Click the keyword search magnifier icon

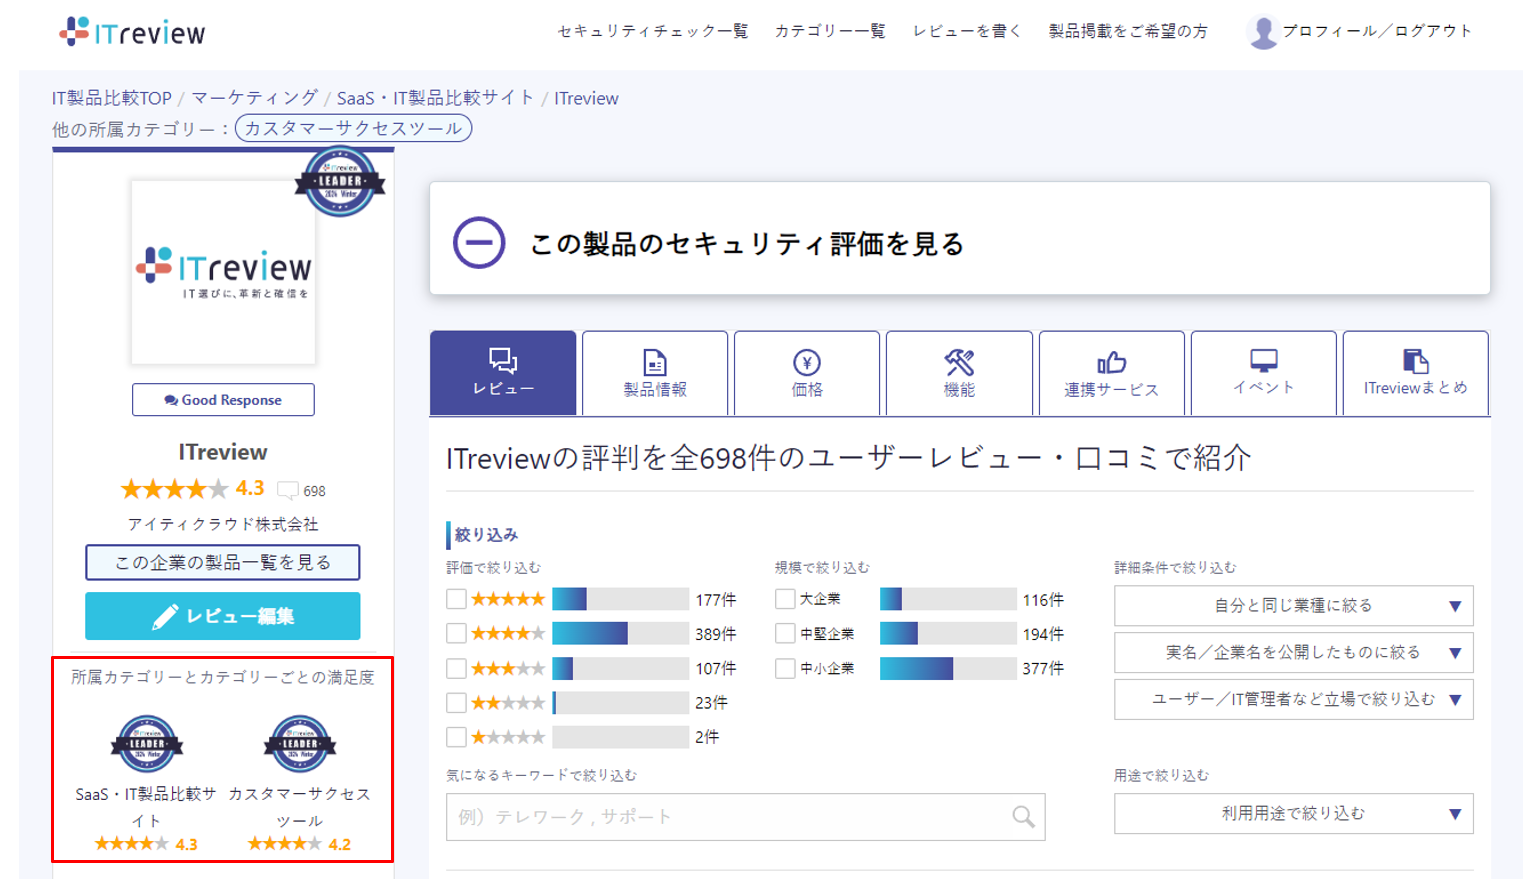1023,816
